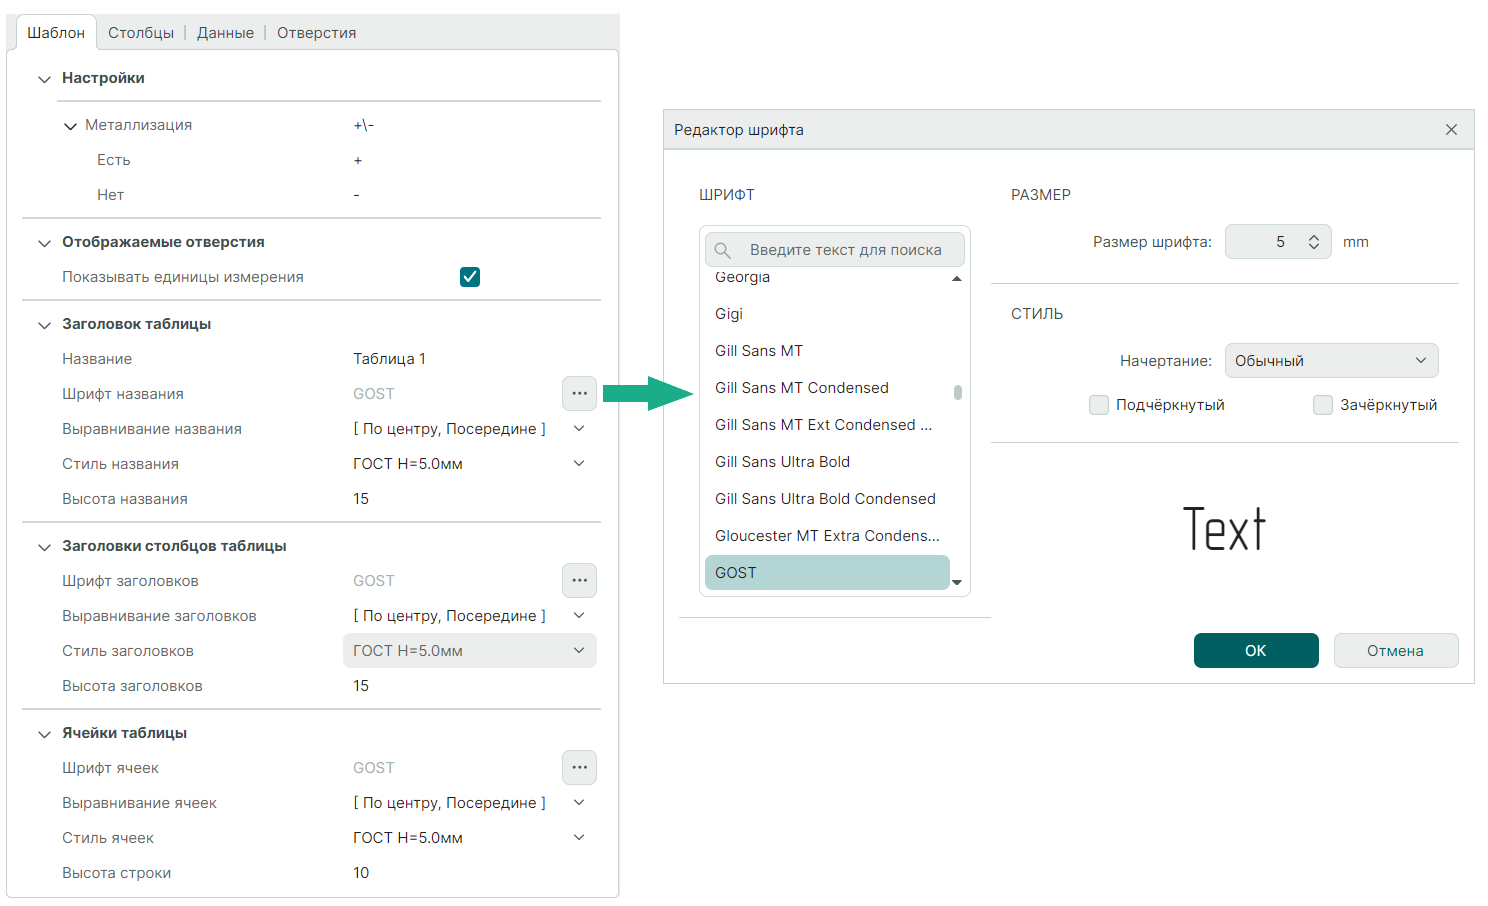Open the font style dropdown
This screenshot has height=906, width=1488.
pos(1331,361)
